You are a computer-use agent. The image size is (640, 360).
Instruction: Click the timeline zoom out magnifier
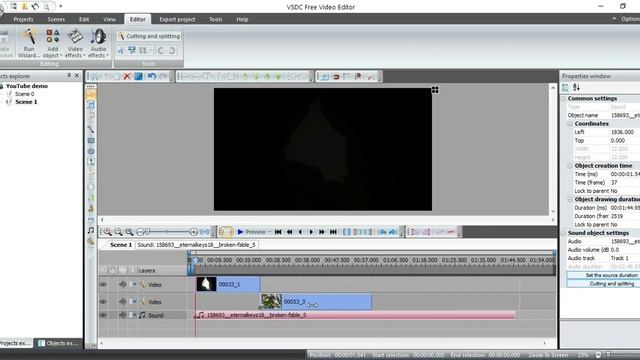(118, 232)
